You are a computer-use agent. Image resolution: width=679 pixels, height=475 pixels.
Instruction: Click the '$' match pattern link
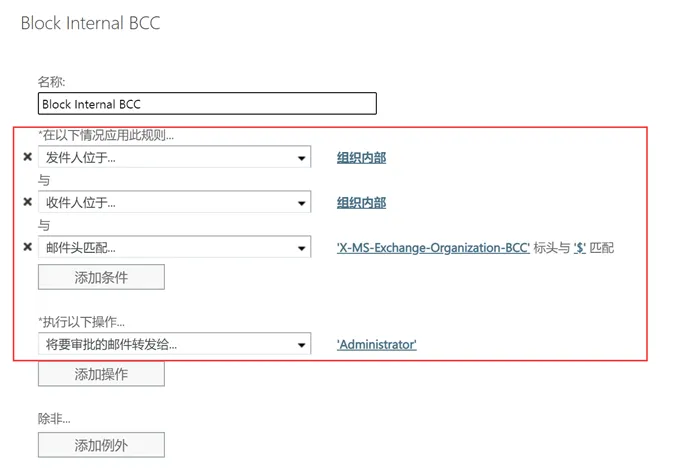point(579,247)
